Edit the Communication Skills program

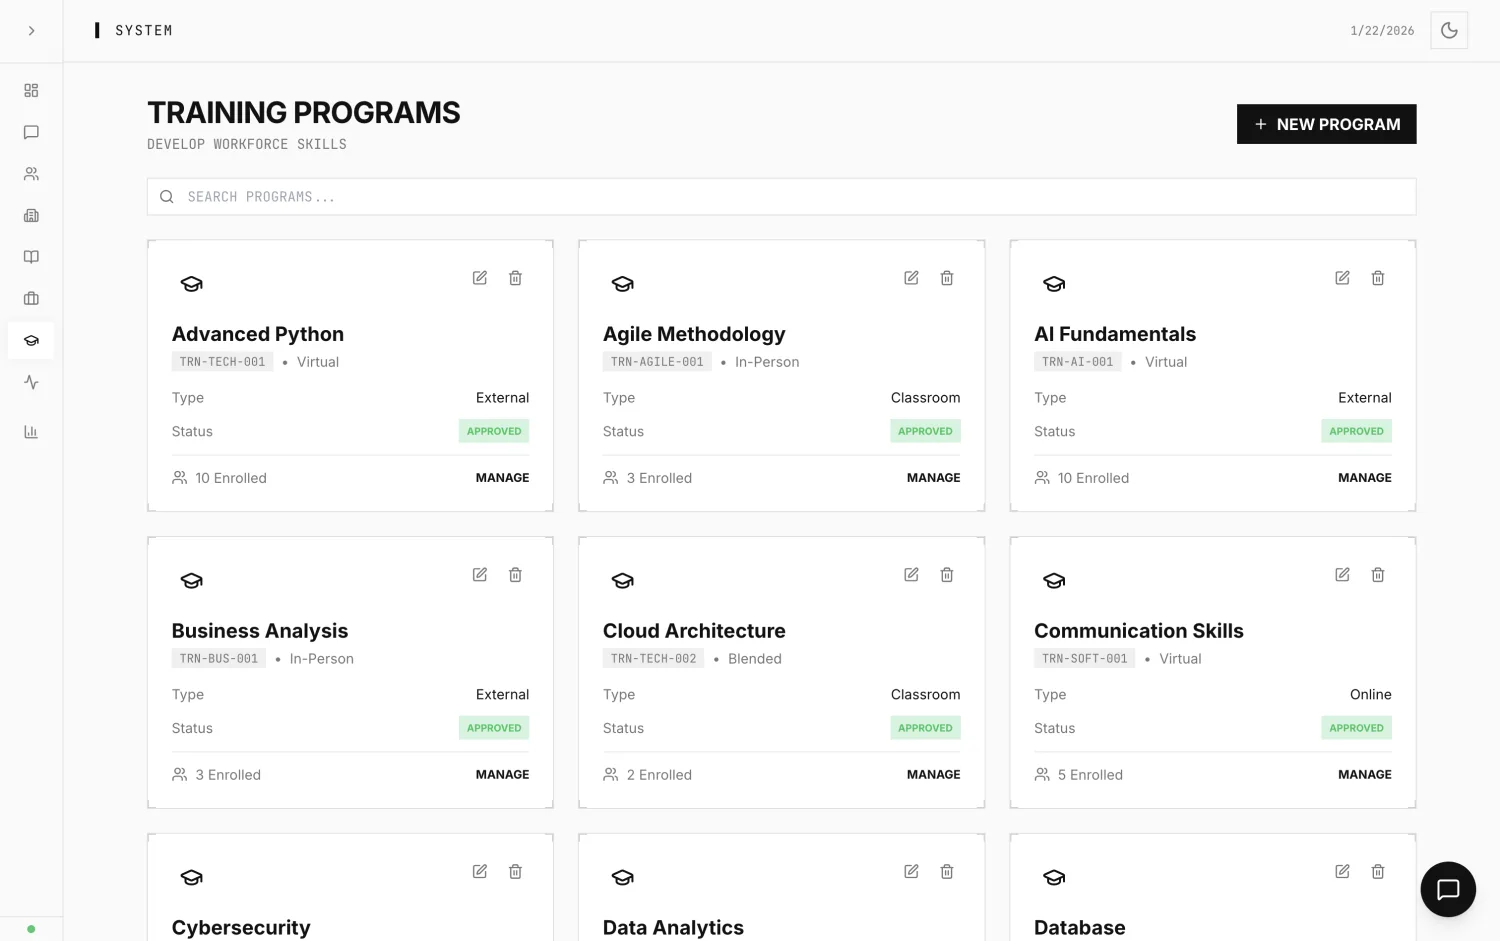click(1342, 575)
